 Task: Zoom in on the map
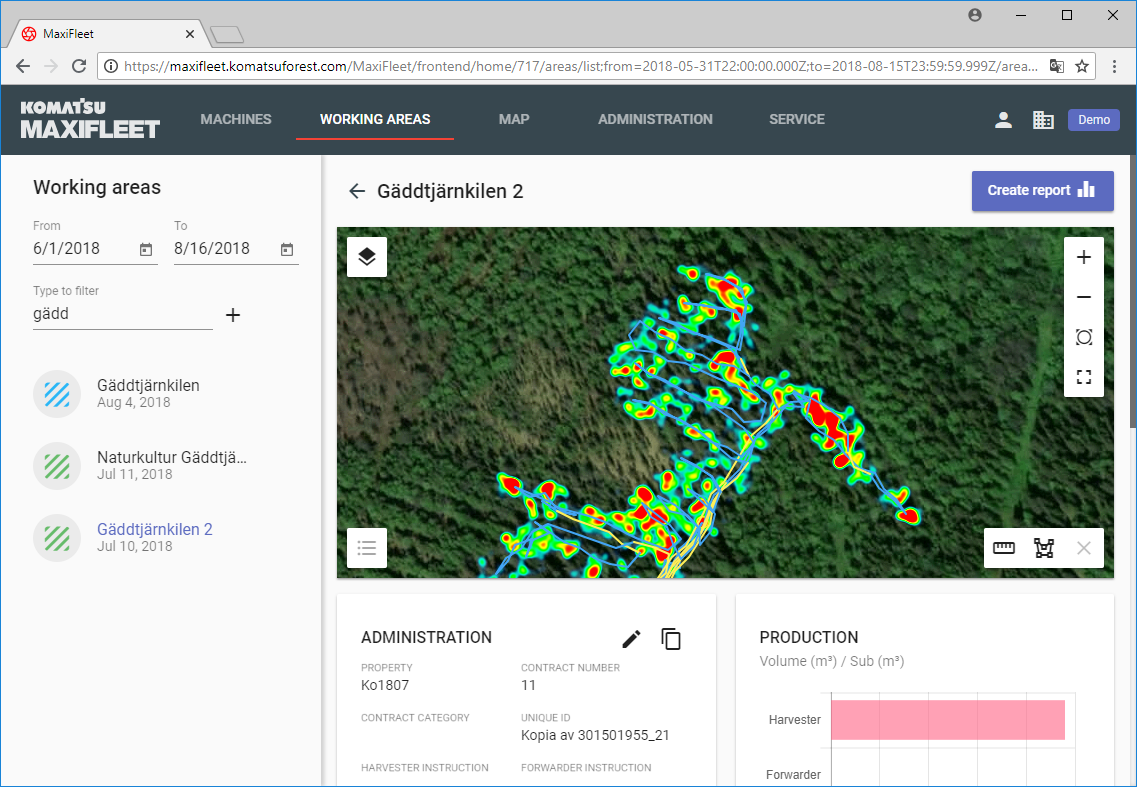pos(1083,257)
